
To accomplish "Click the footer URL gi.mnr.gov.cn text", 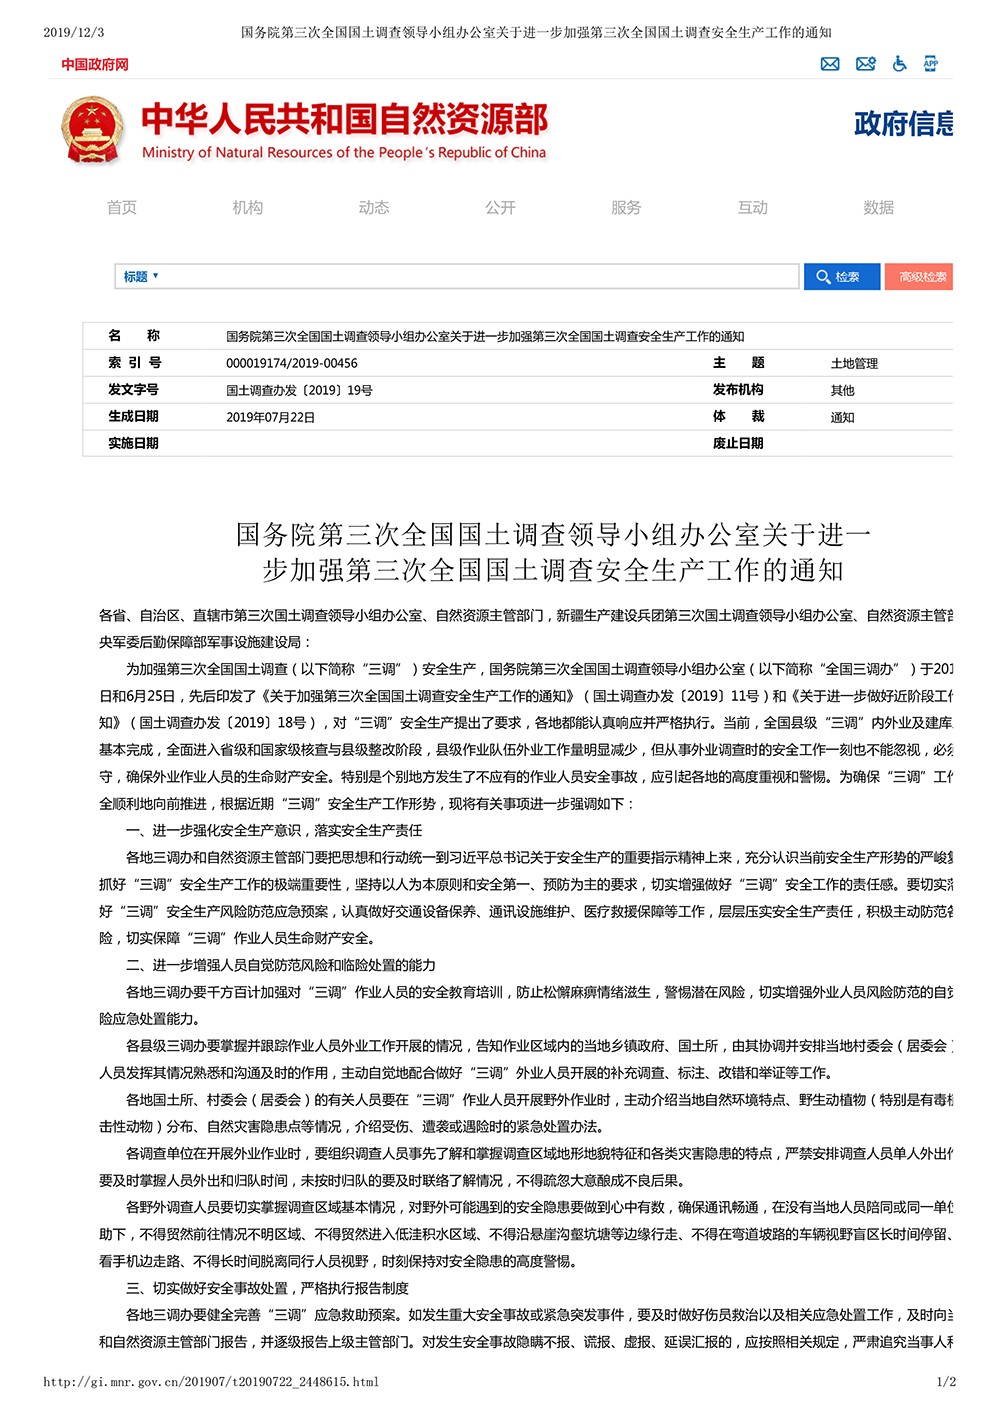I will [x=211, y=1382].
